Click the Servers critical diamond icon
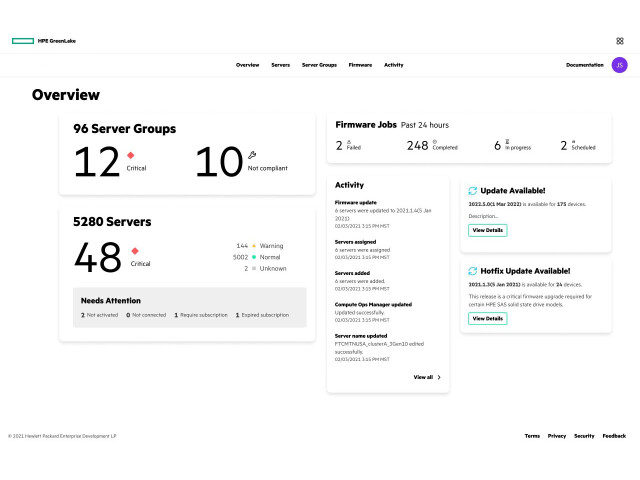Image resolution: width=640 pixels, height=480 pixels. (x=135, y=251)
